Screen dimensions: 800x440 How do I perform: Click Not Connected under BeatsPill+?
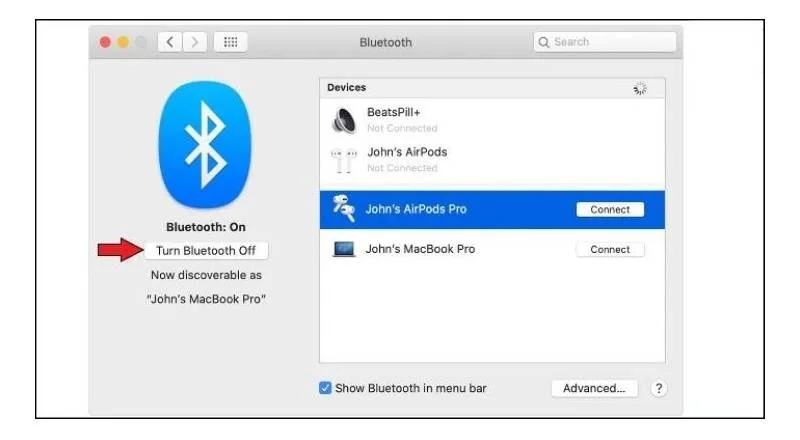[402, 128]
